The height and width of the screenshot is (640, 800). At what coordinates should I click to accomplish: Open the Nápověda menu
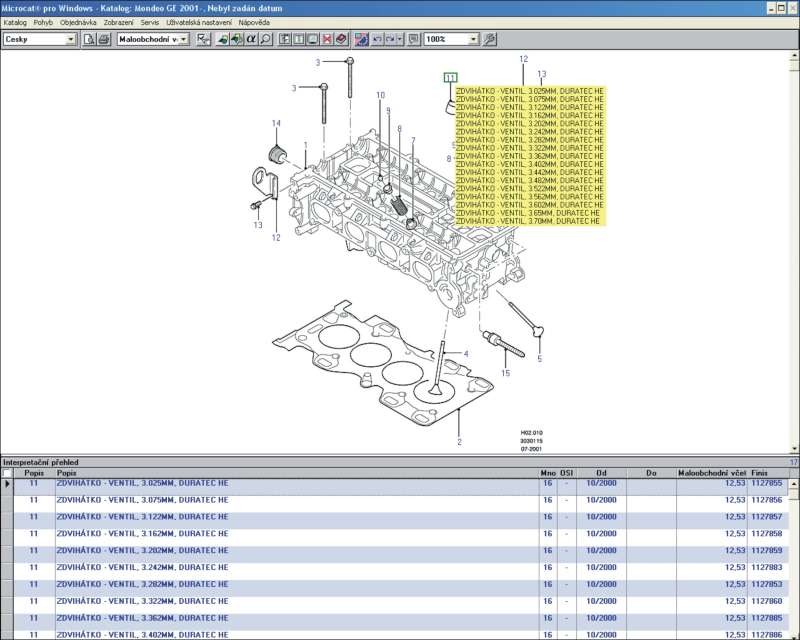coord(254,21)
